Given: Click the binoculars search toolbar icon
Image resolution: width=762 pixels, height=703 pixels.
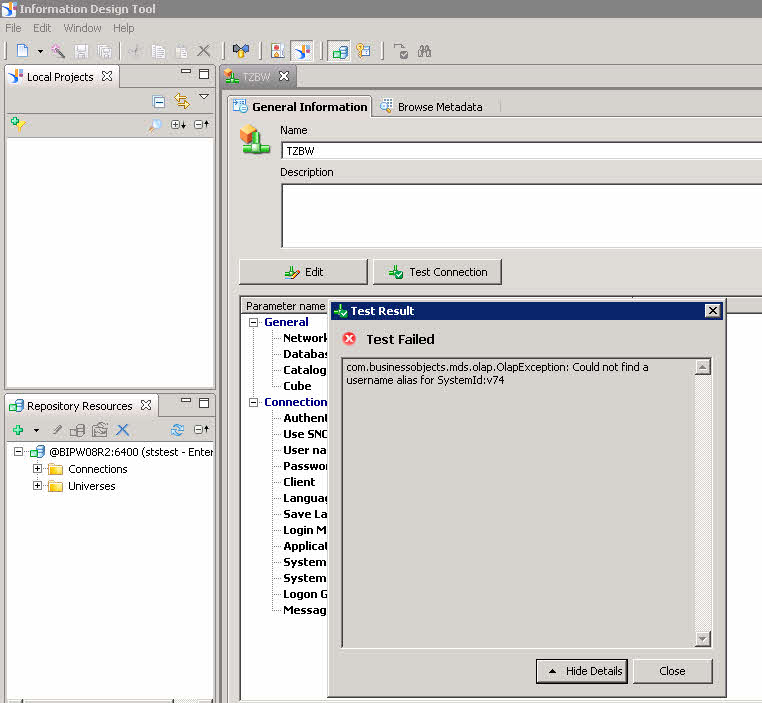Looking at the screenshot, I should [x=424, y=51].
